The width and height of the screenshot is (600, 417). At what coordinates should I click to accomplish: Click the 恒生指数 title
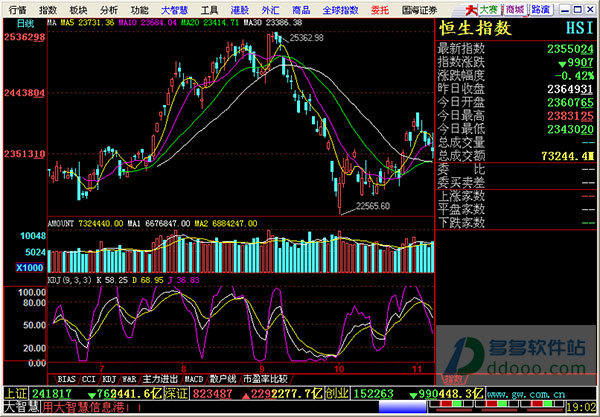tap(476, 29)
